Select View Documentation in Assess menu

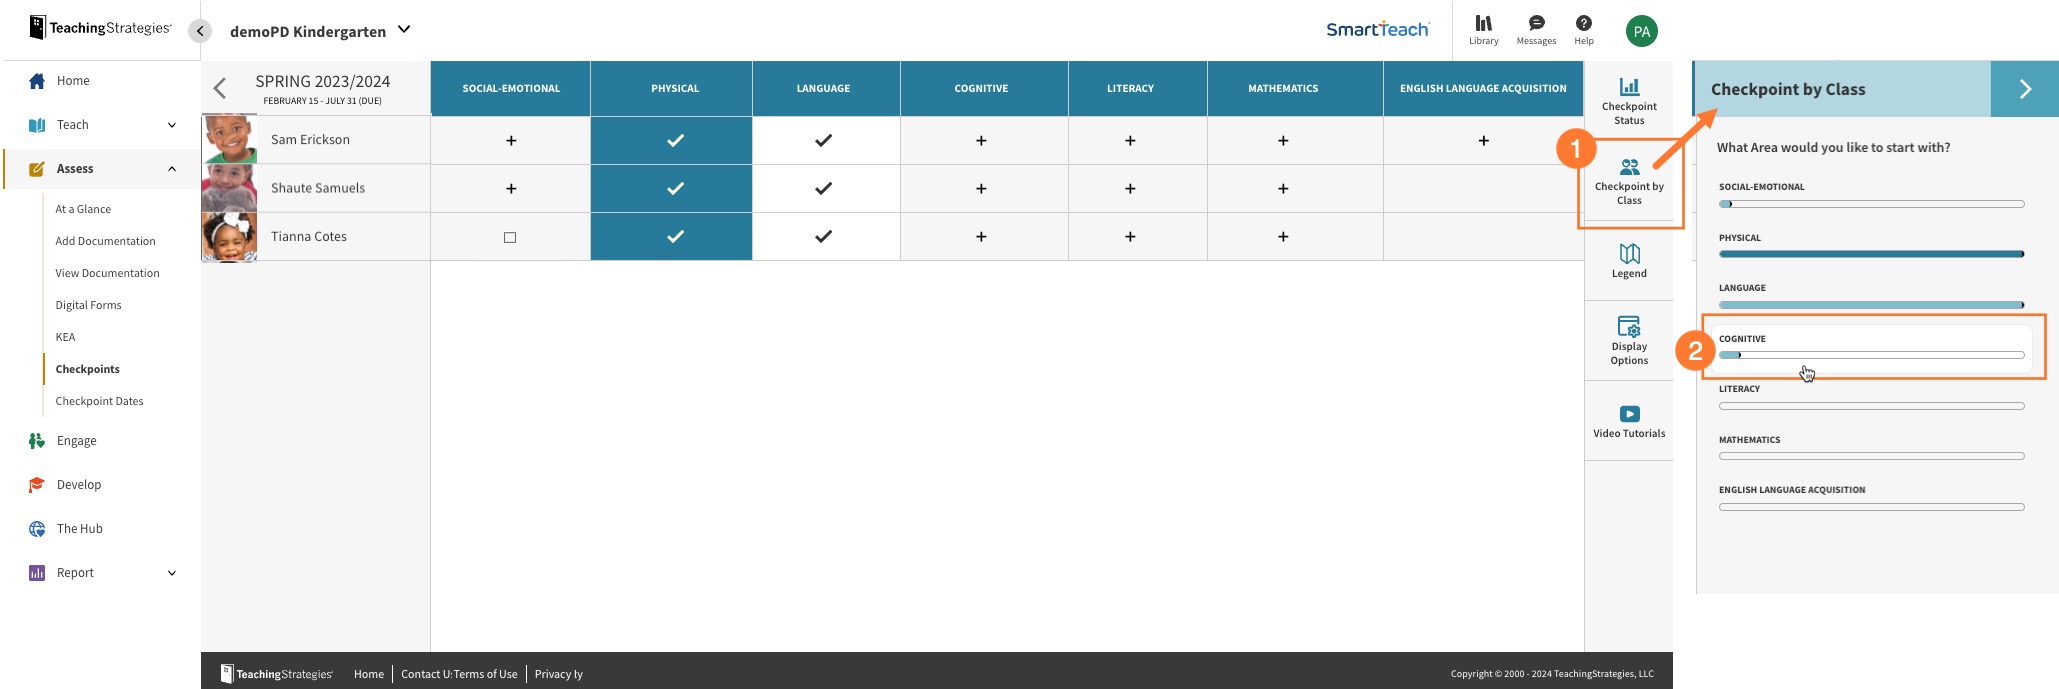107,273
